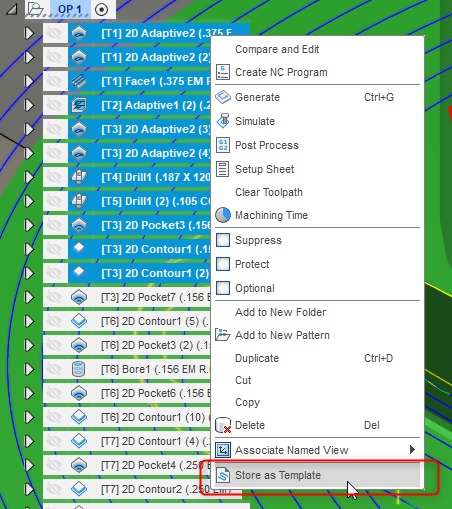The width and height of the screenshot is (452, 509).
Task: Click the [T6] Bore1 operation icon
Action: pos(79,369)
